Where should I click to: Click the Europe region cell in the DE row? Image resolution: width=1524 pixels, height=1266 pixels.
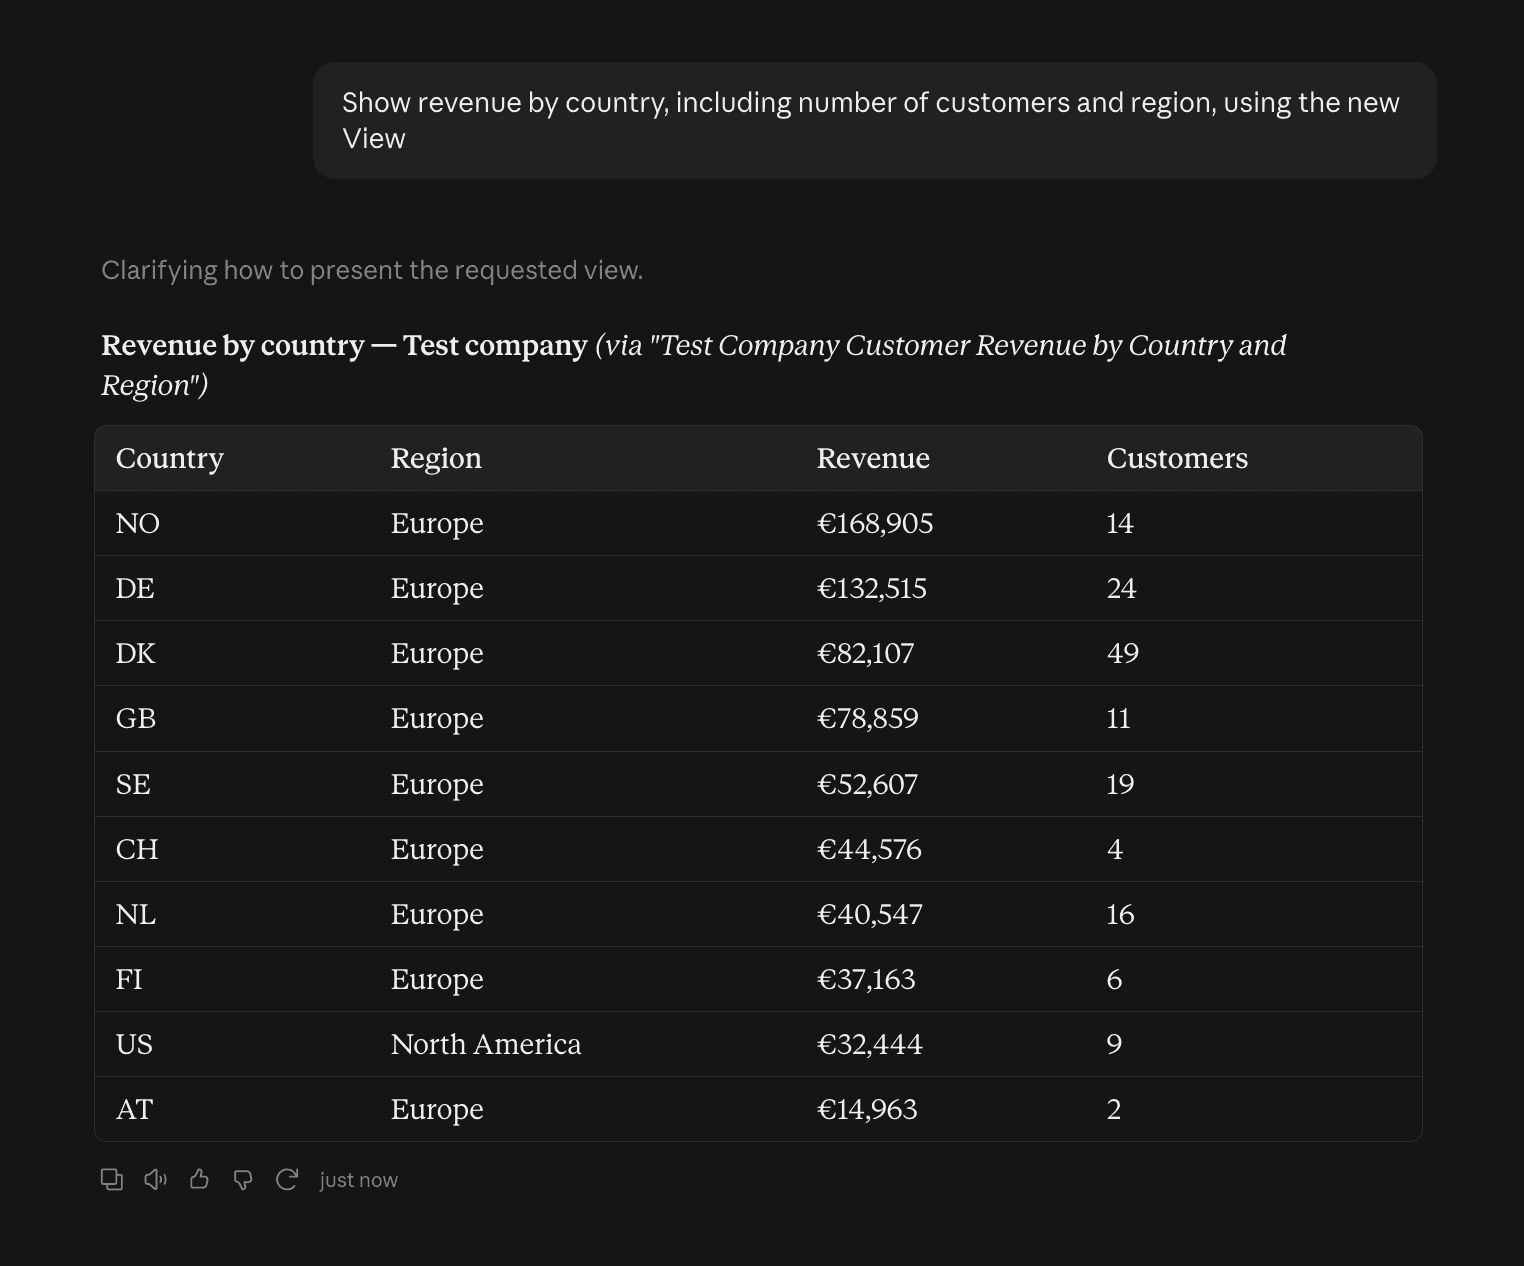pos(437,588)
